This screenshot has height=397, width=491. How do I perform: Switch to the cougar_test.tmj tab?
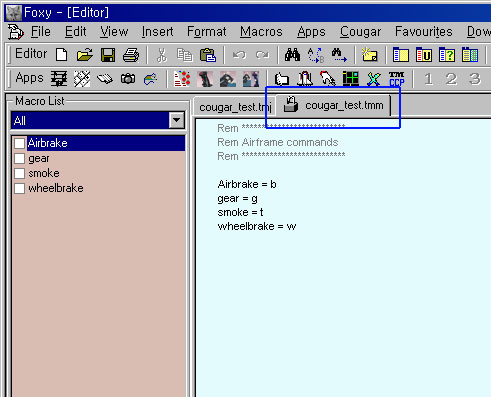point(235,107)
